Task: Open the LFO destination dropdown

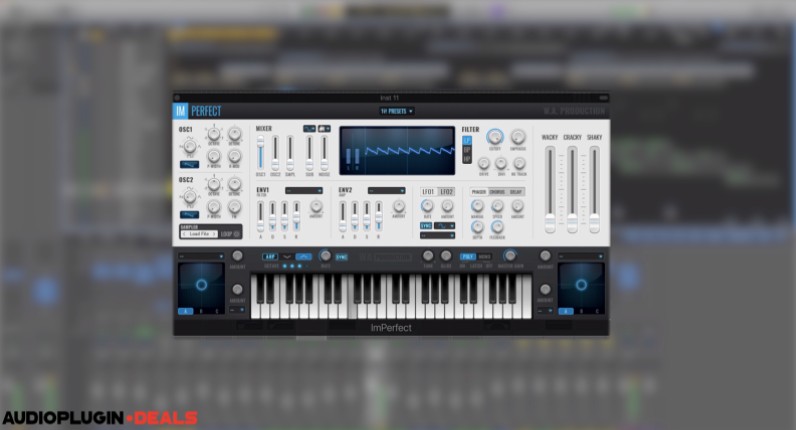Action: 437,236
